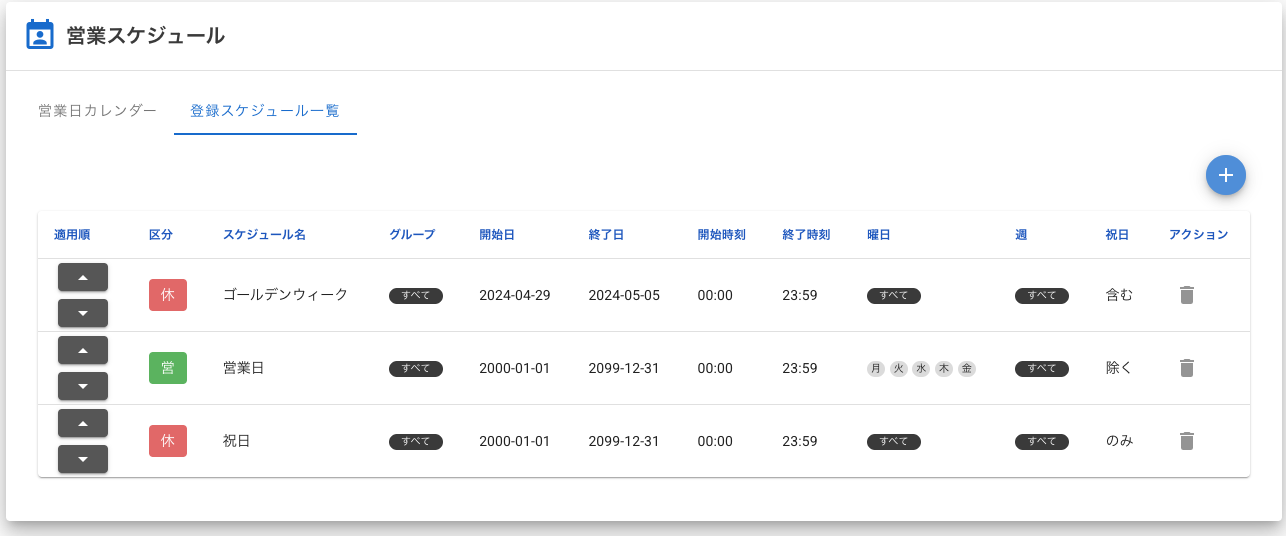Delete the 営業日 schedule row
1286x536 pixels.
(1186, 368)
